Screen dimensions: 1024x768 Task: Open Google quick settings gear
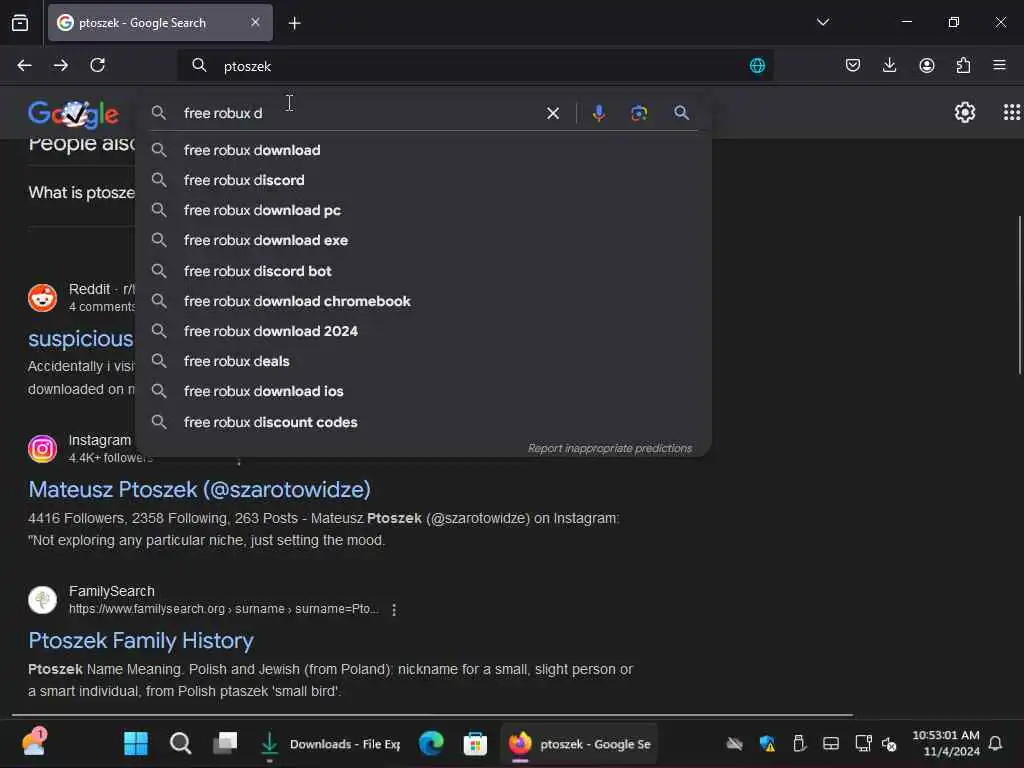coord(965,112)
